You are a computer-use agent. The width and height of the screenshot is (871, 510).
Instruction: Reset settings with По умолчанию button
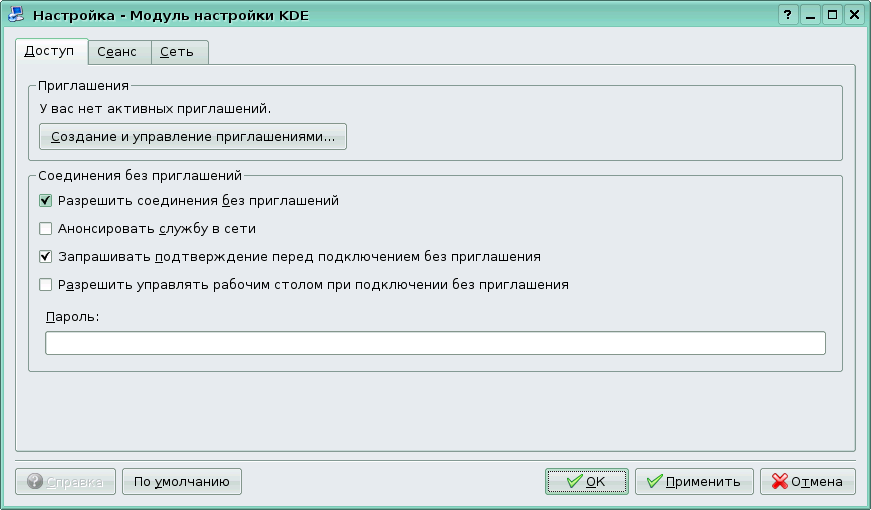(x=182, y=482)
